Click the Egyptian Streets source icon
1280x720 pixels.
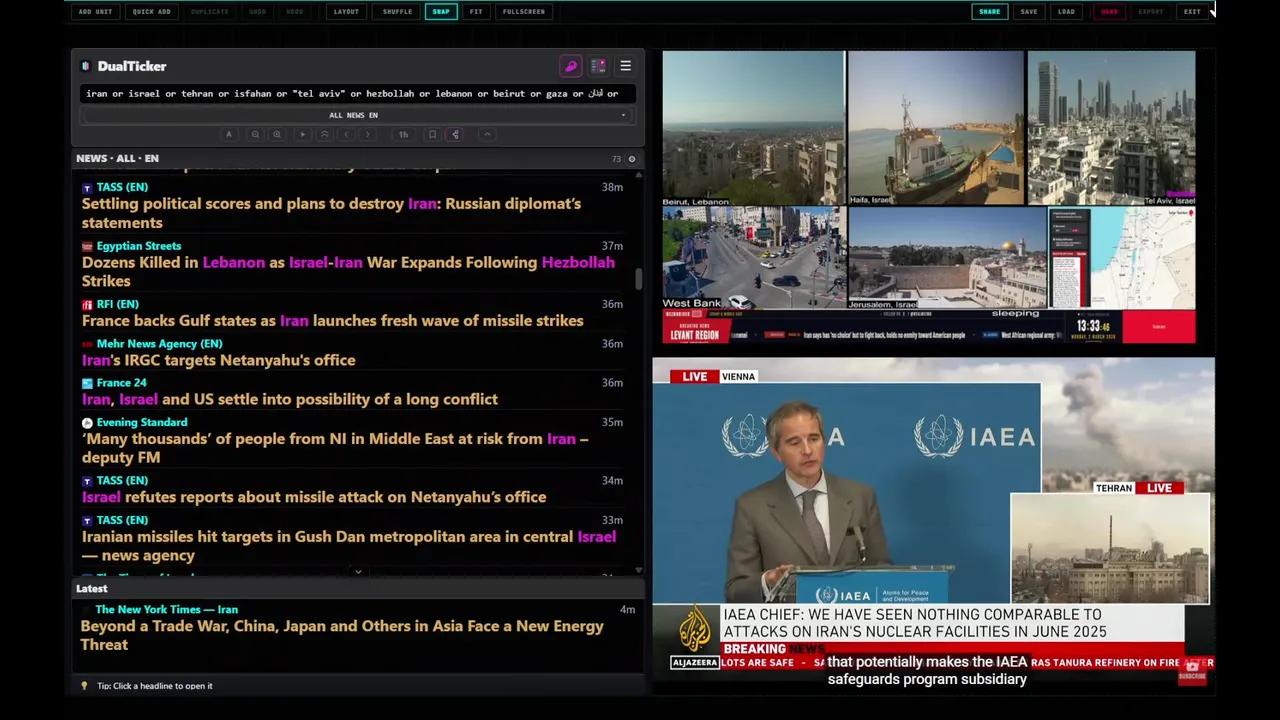point(87,246)
